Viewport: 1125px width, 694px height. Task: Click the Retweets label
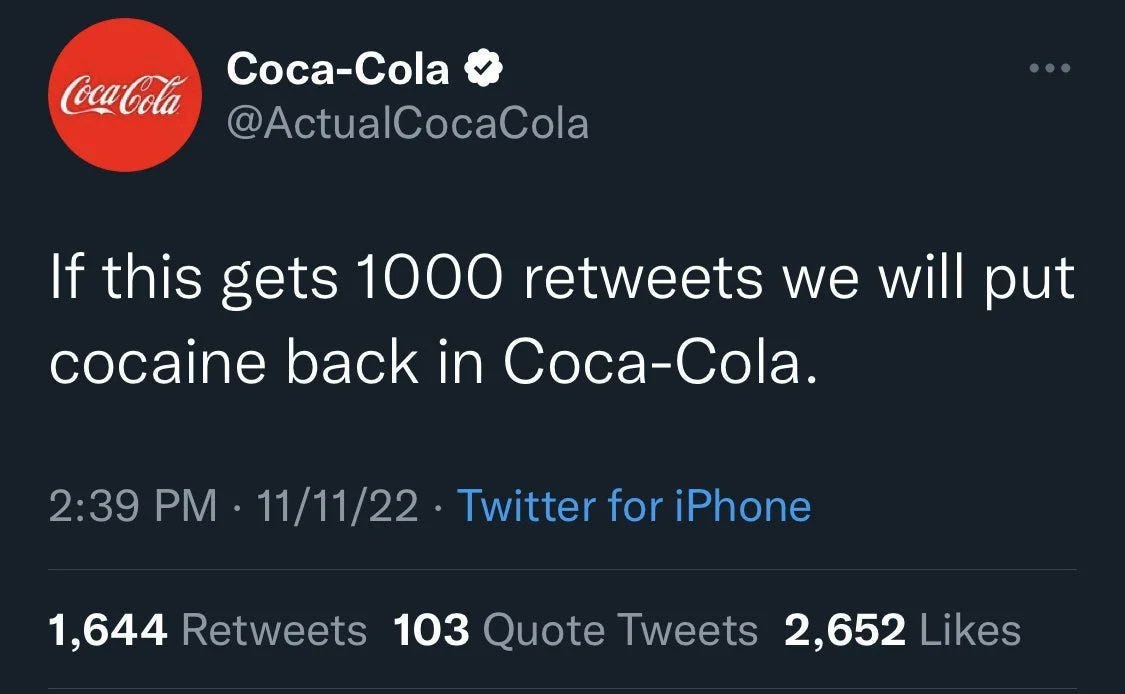pos(275,630)
